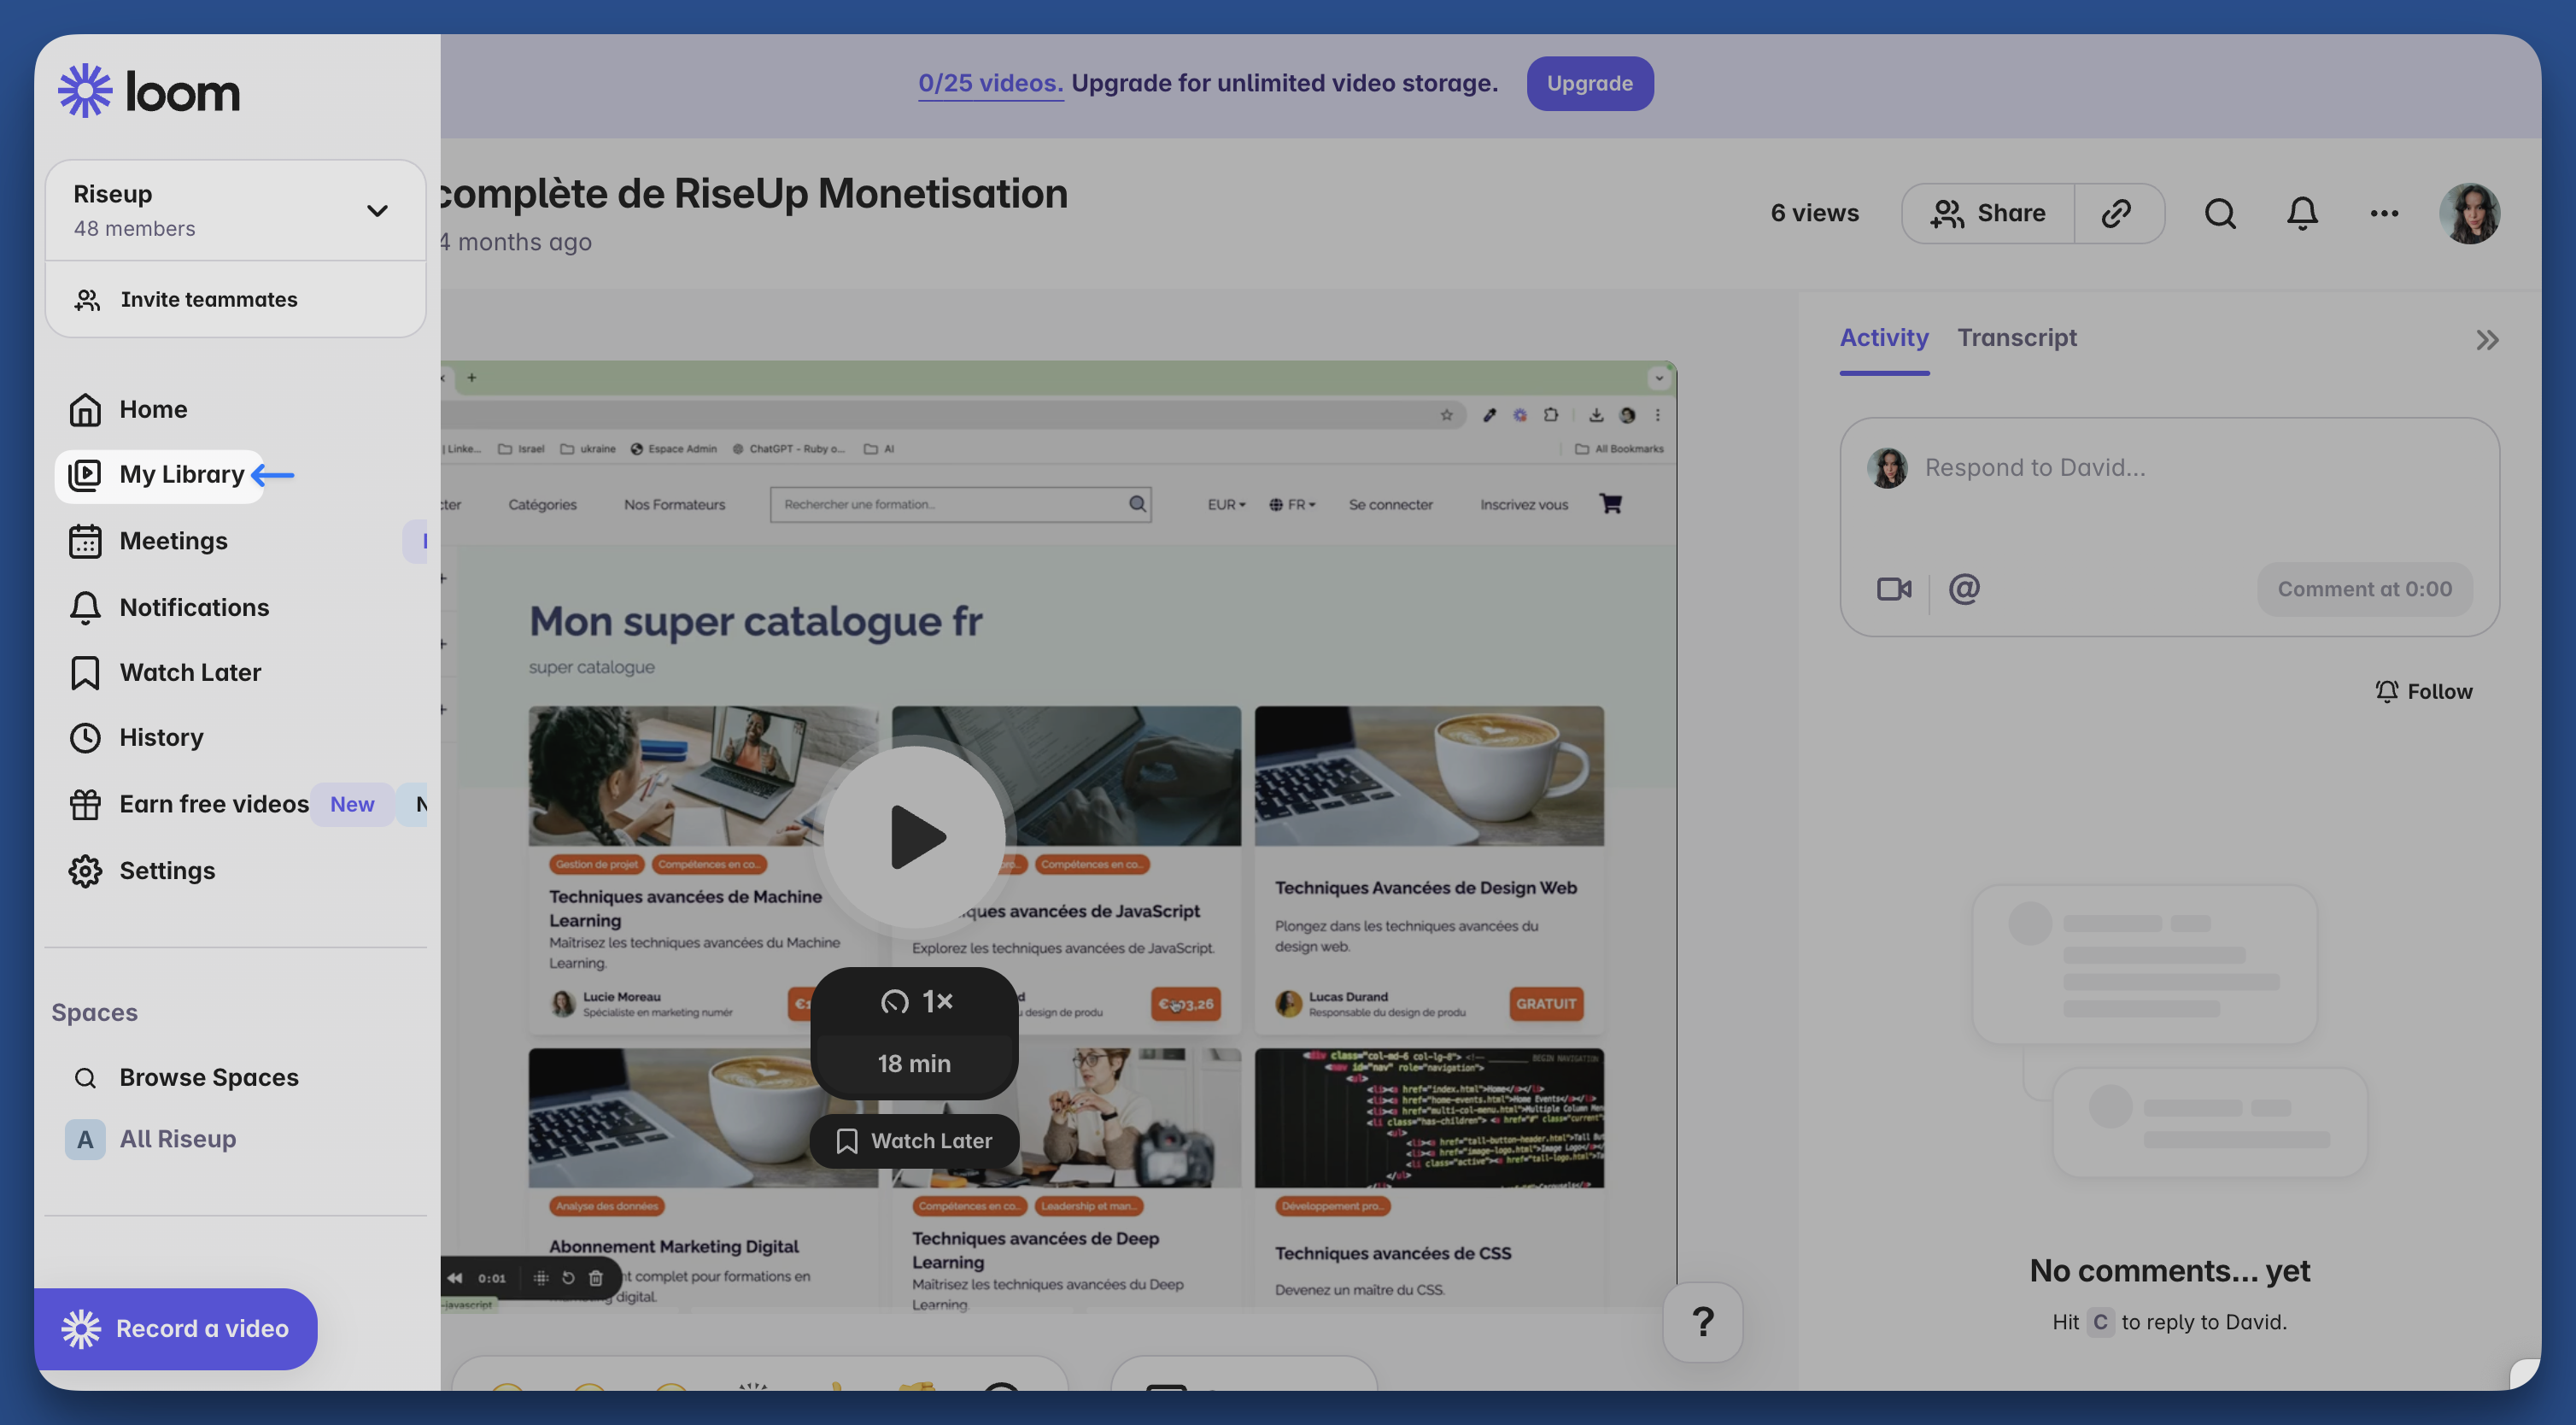Play the video with the large play button

coord(914,836)
